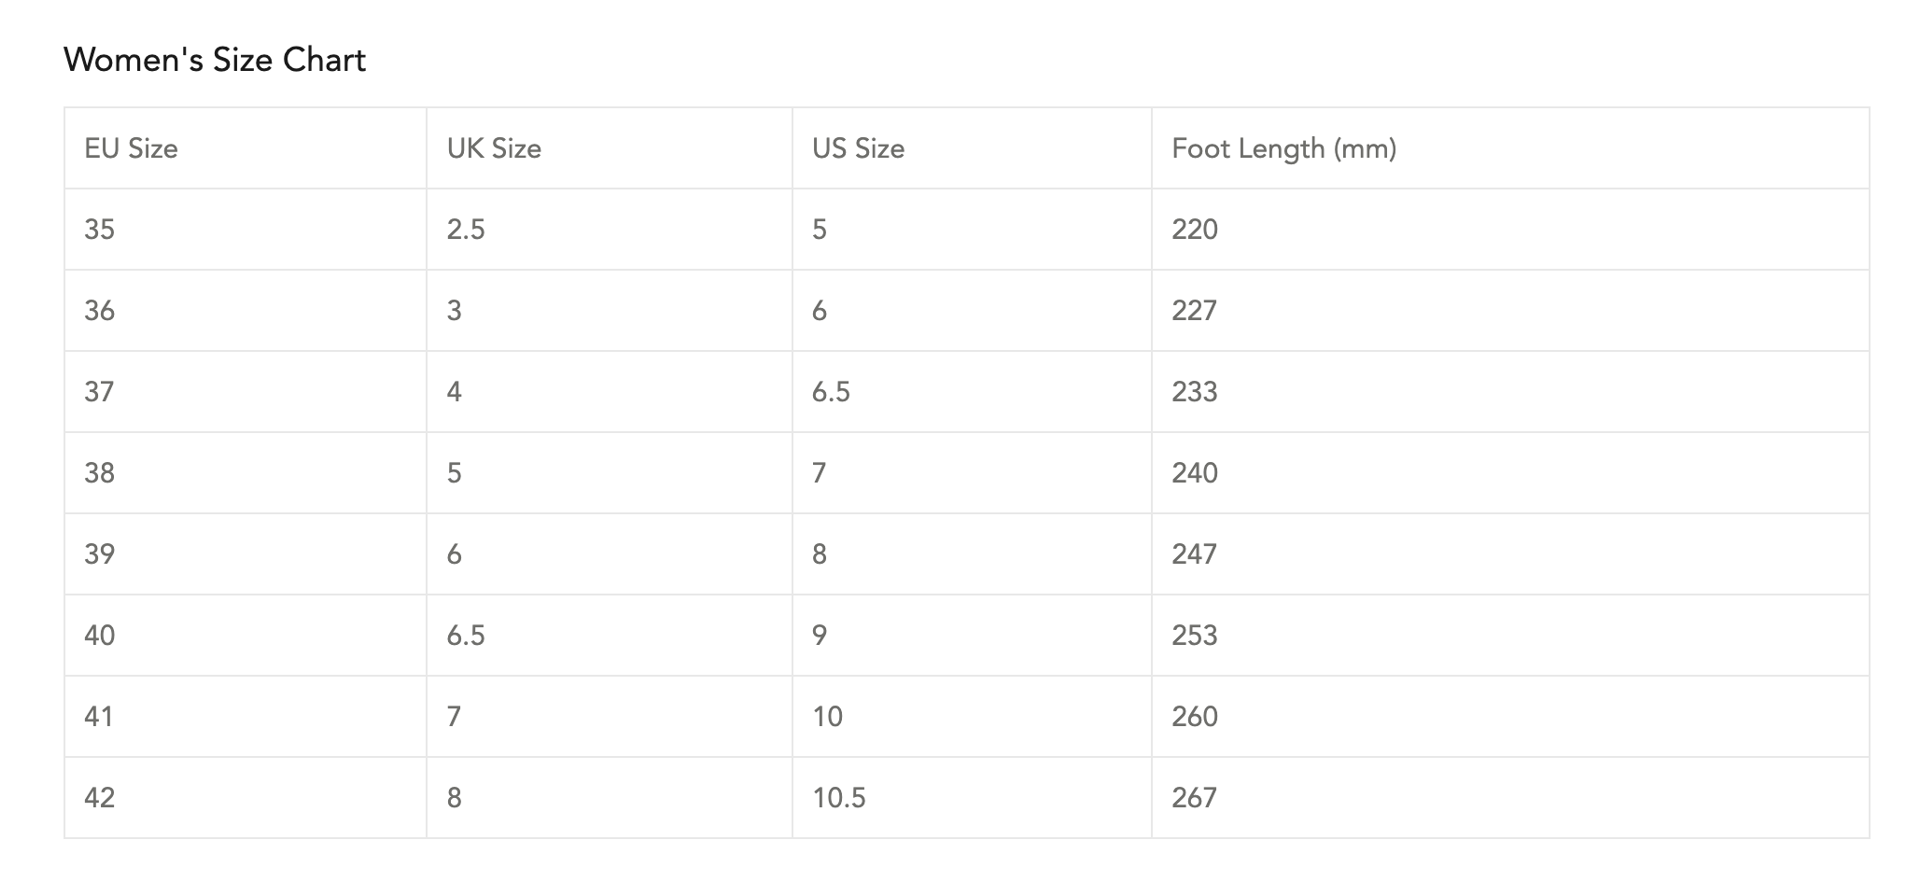
Task: Click EU size 41 cell
Action: pos(100,717)
